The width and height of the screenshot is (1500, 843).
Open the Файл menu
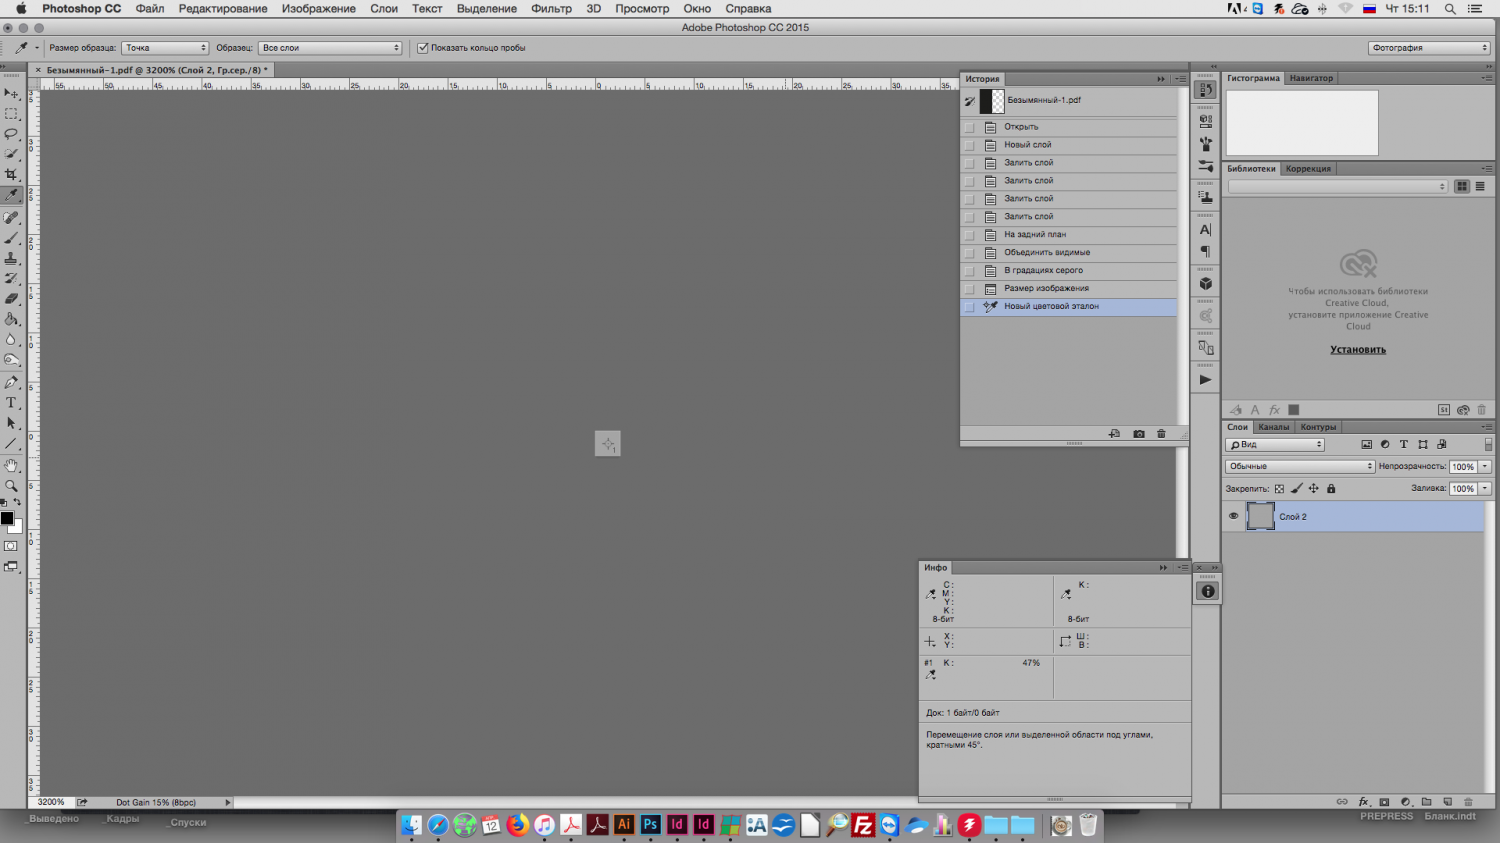click(150, 9)
